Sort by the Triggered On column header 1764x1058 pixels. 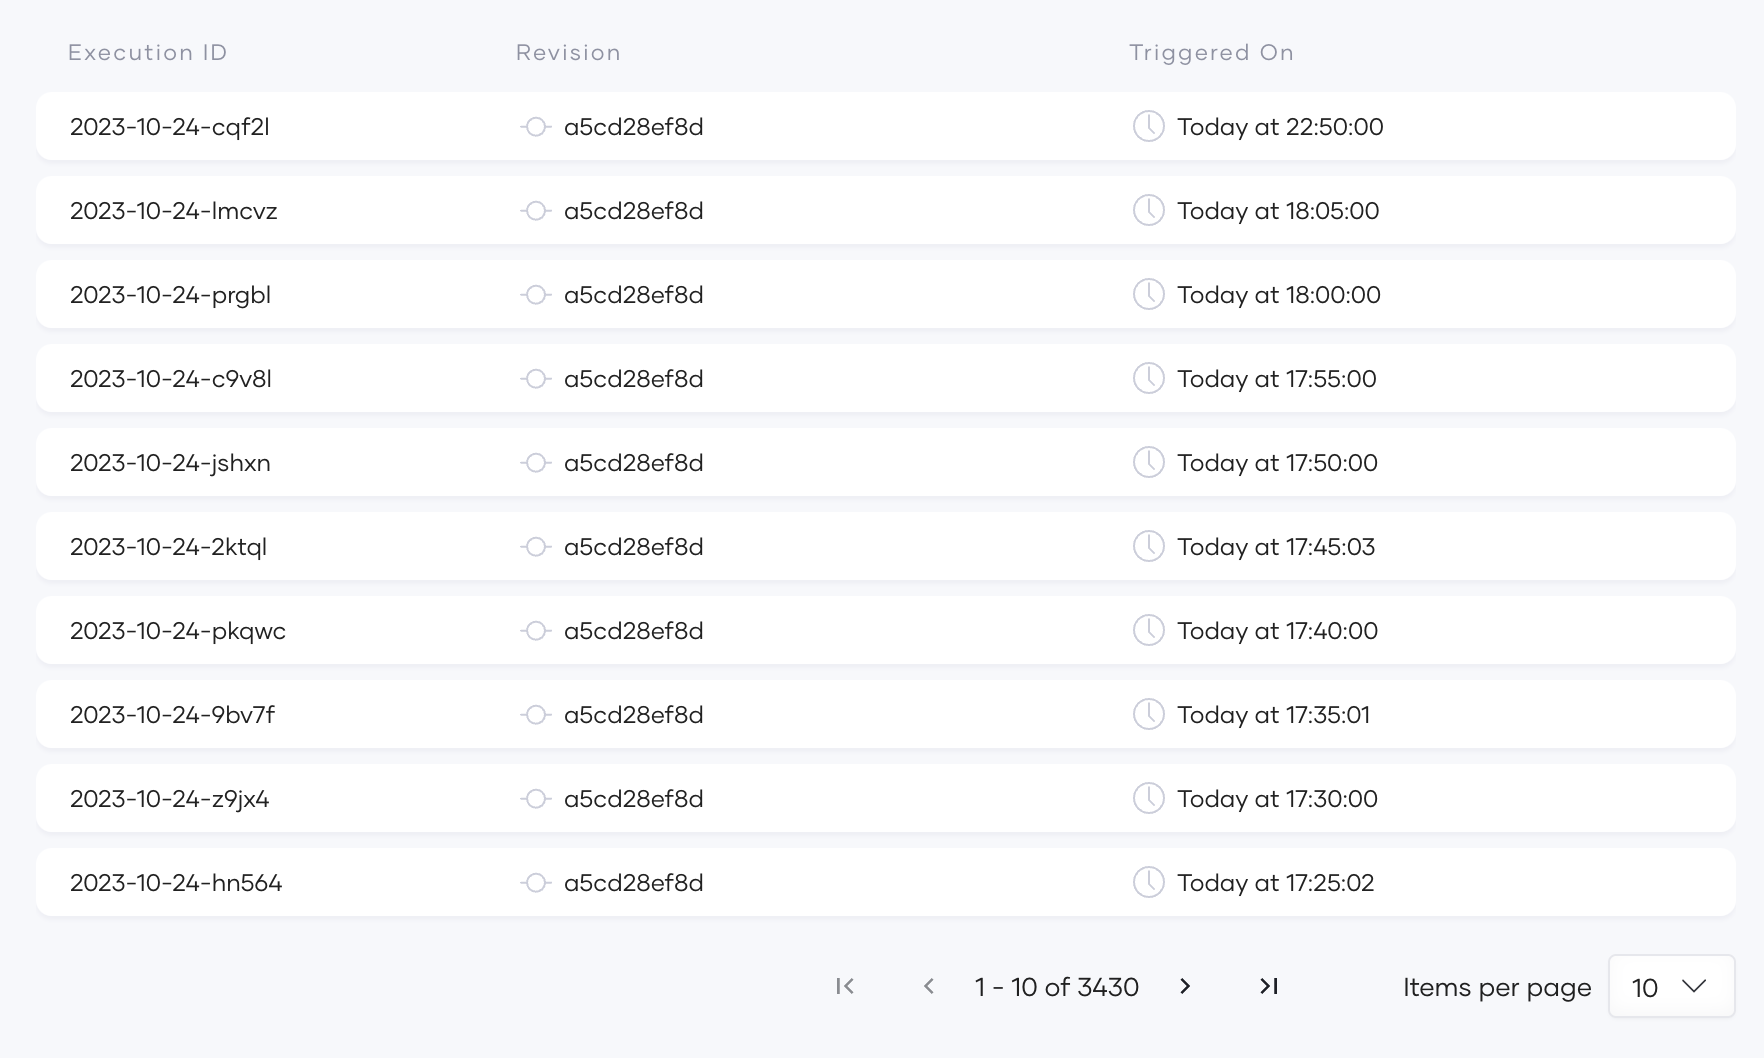pyautogui.click(x=1211, y=53)
